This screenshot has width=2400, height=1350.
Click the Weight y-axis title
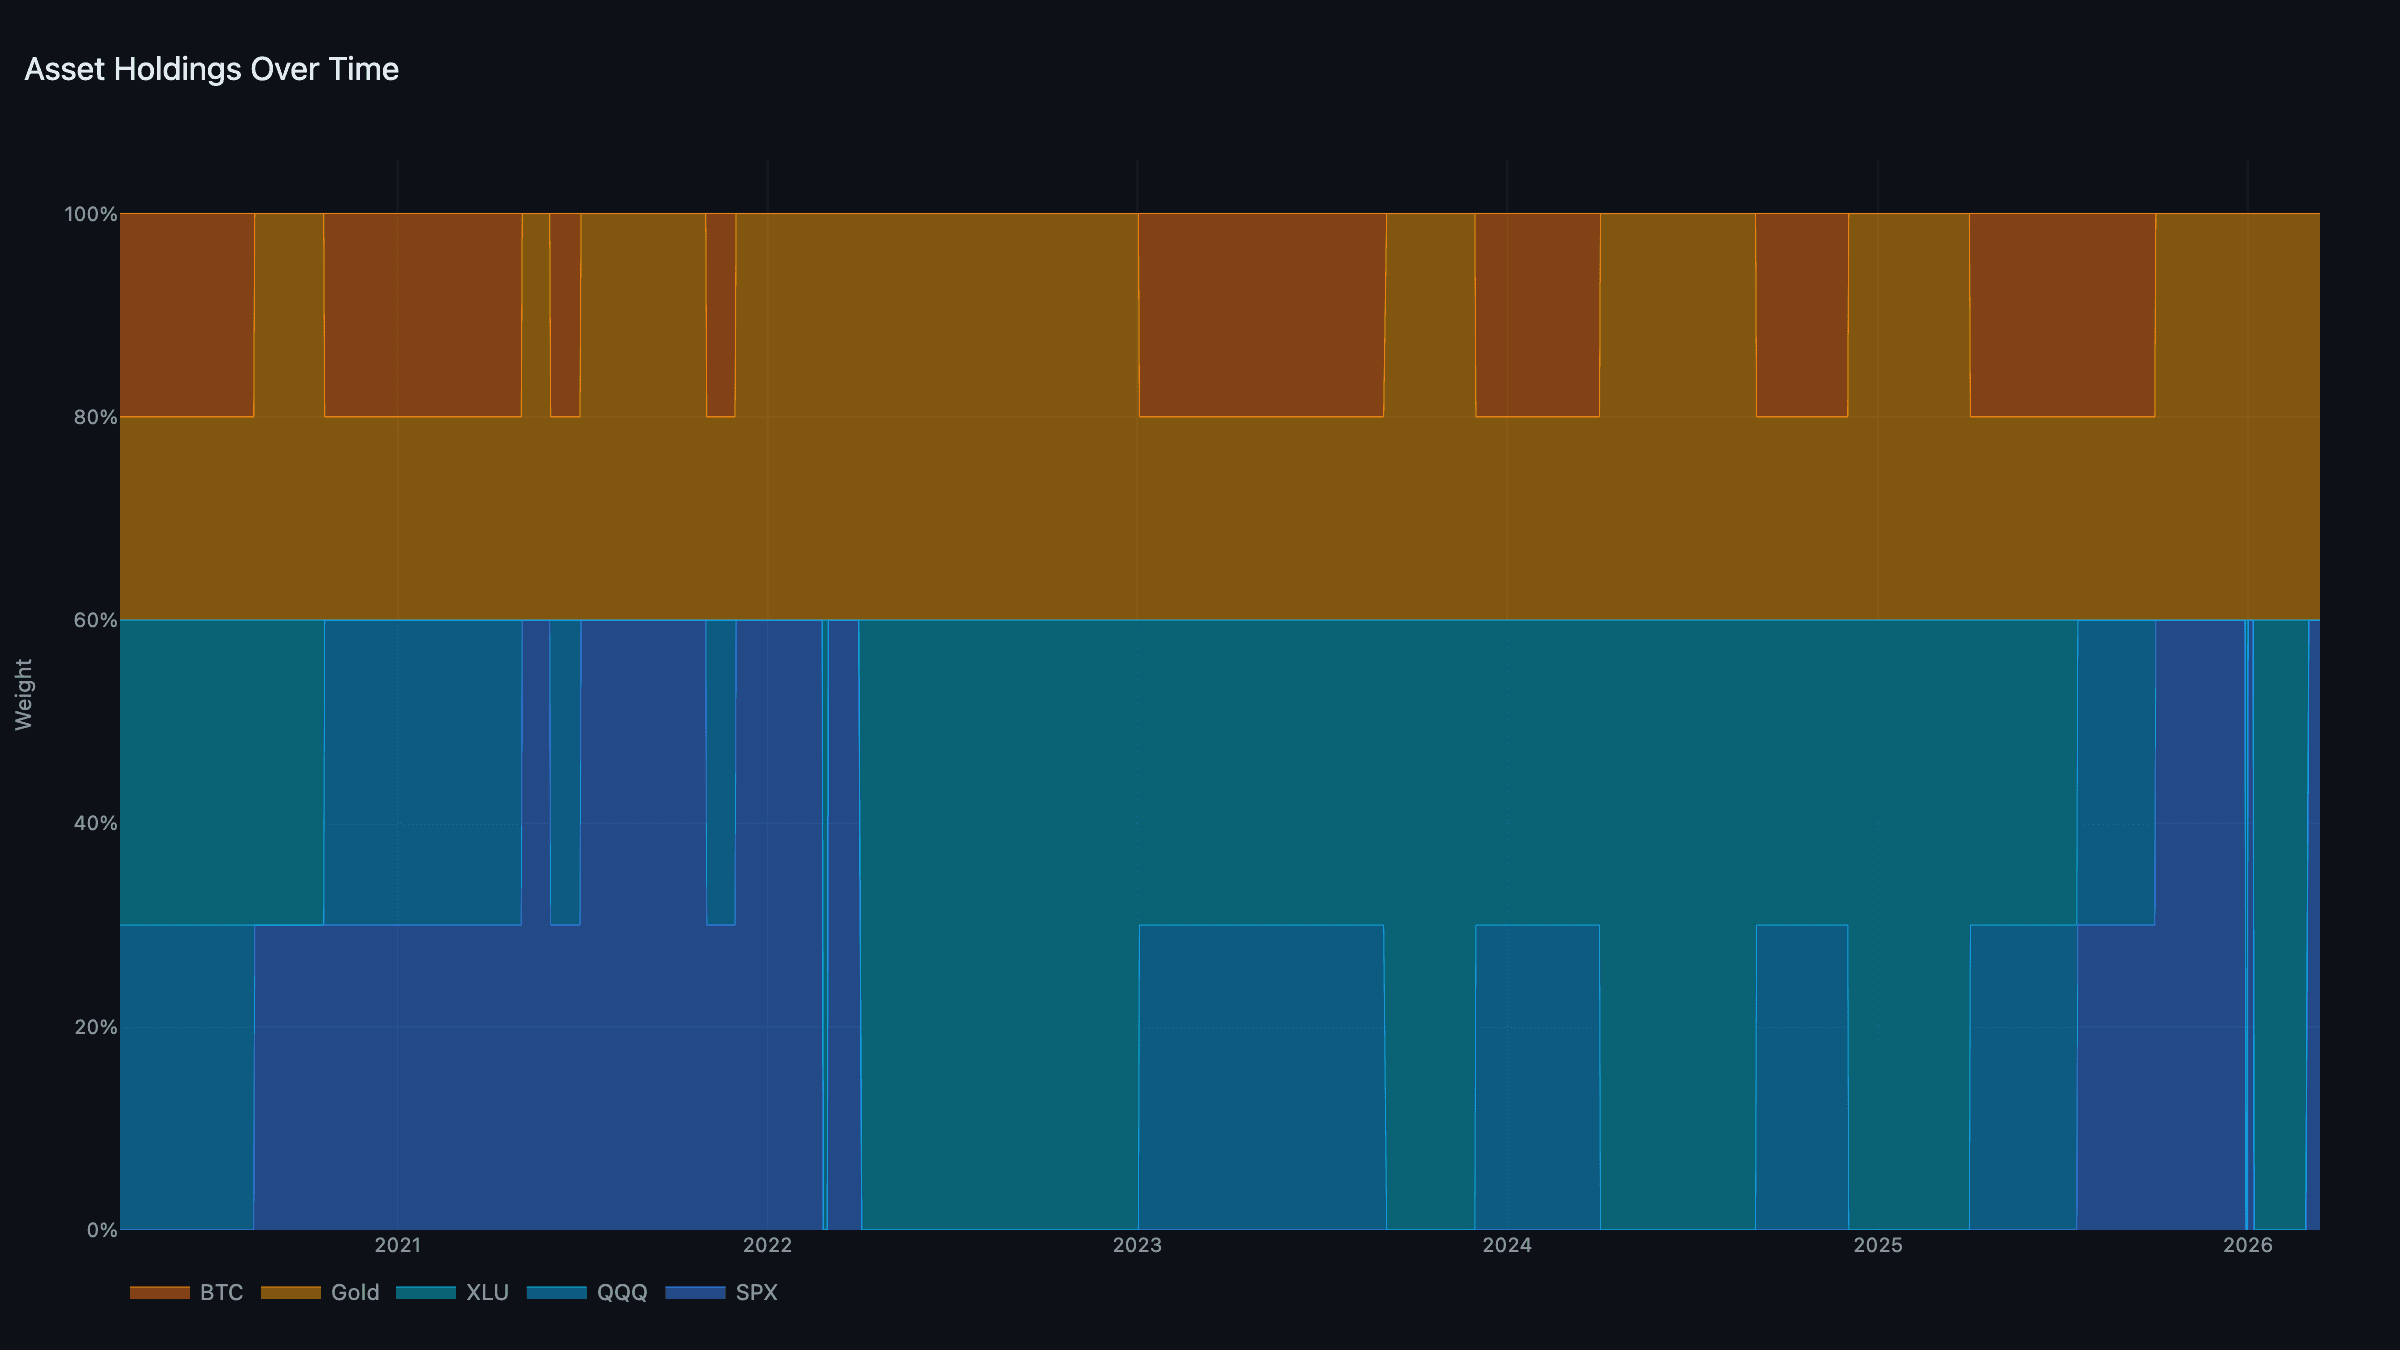point(24,694)
